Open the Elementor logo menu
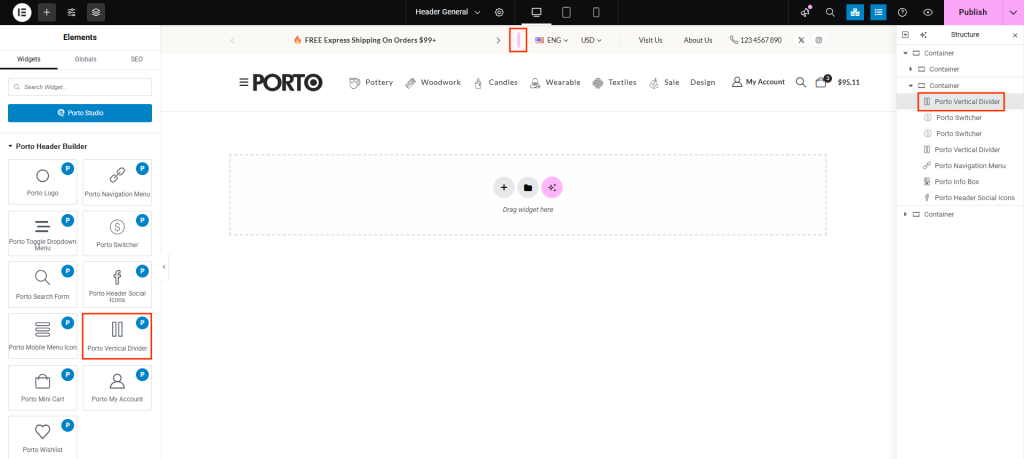 [22, 12]
